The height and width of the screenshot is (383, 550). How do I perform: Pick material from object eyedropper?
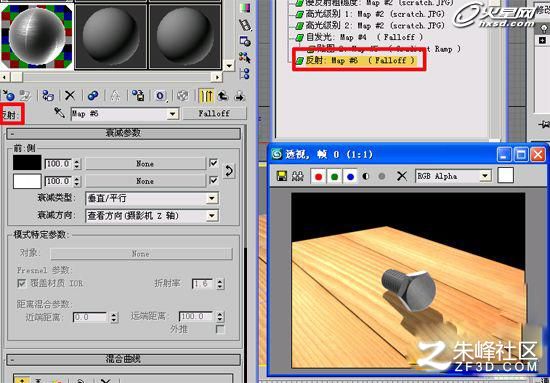point(60,113)
